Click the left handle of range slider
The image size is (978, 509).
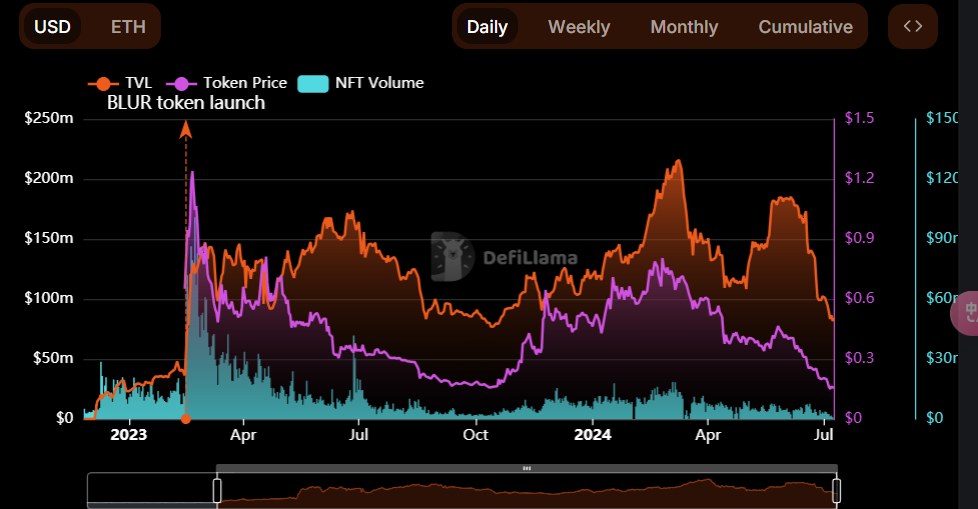point(217,490)
